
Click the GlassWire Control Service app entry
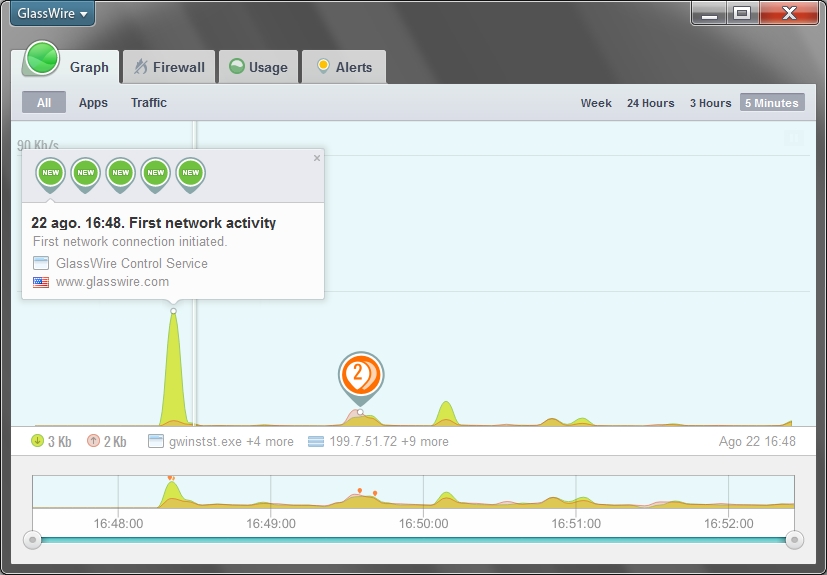point(131,263)
